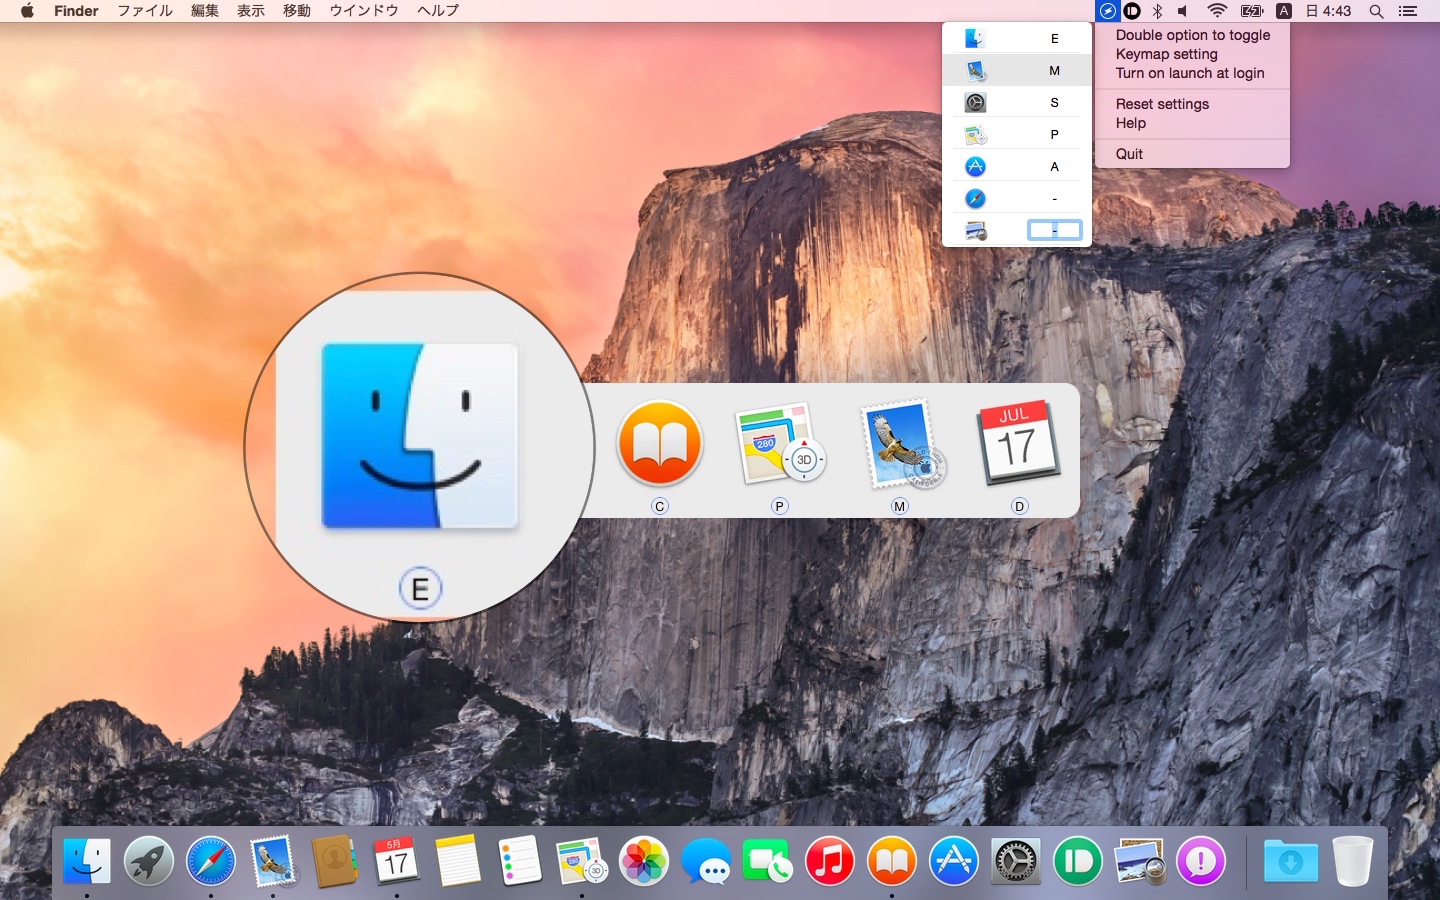Image resolution: width=1440 pixels, height=900 pixels.
Task: Launch iTunes from the Dock
Action: tap(830, 861)
